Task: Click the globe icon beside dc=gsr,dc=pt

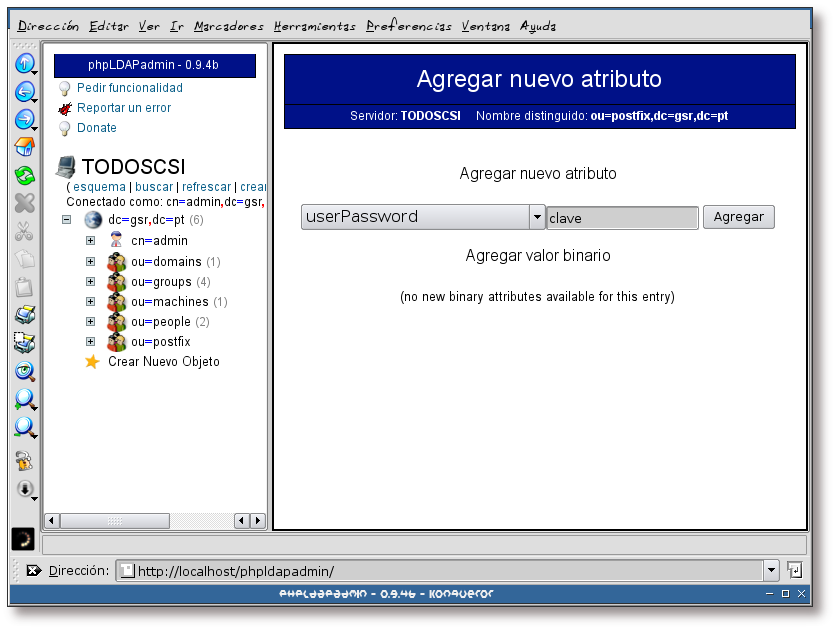Action: click(x=92, y=220)
